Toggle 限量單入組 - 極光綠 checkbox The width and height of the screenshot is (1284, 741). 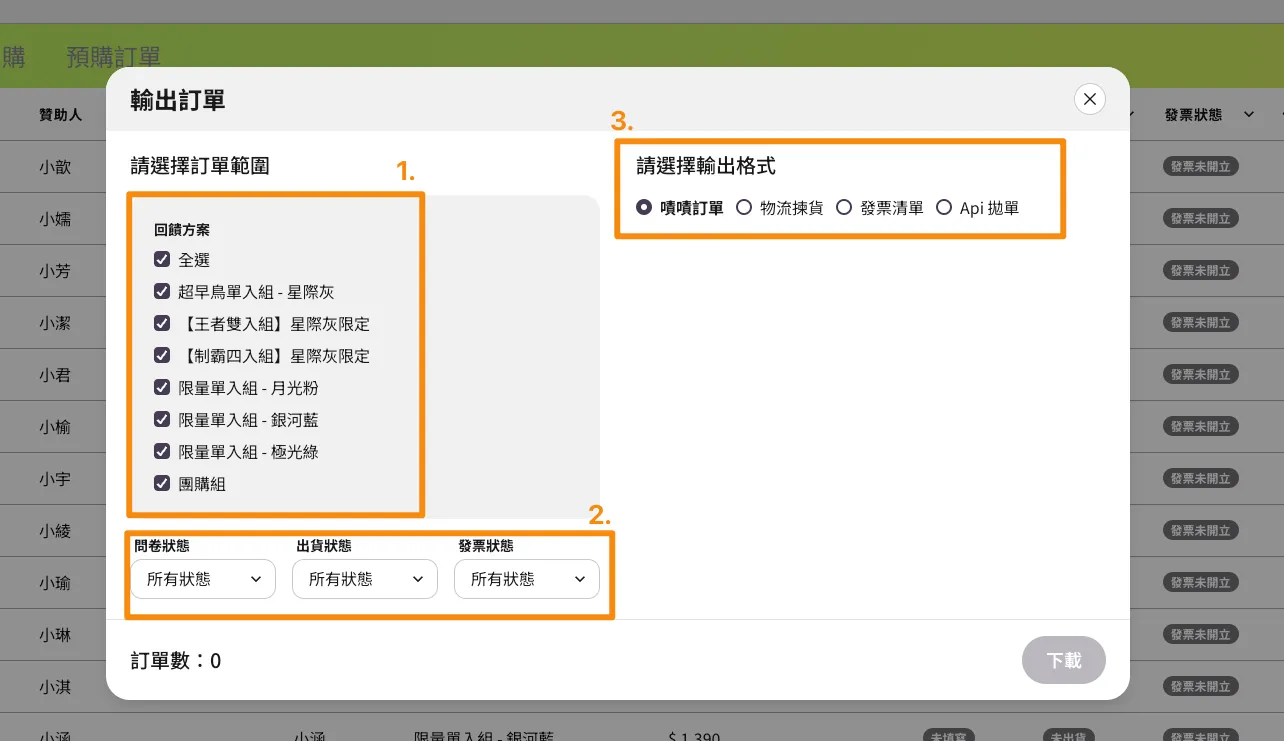click(x=162, y=452)
